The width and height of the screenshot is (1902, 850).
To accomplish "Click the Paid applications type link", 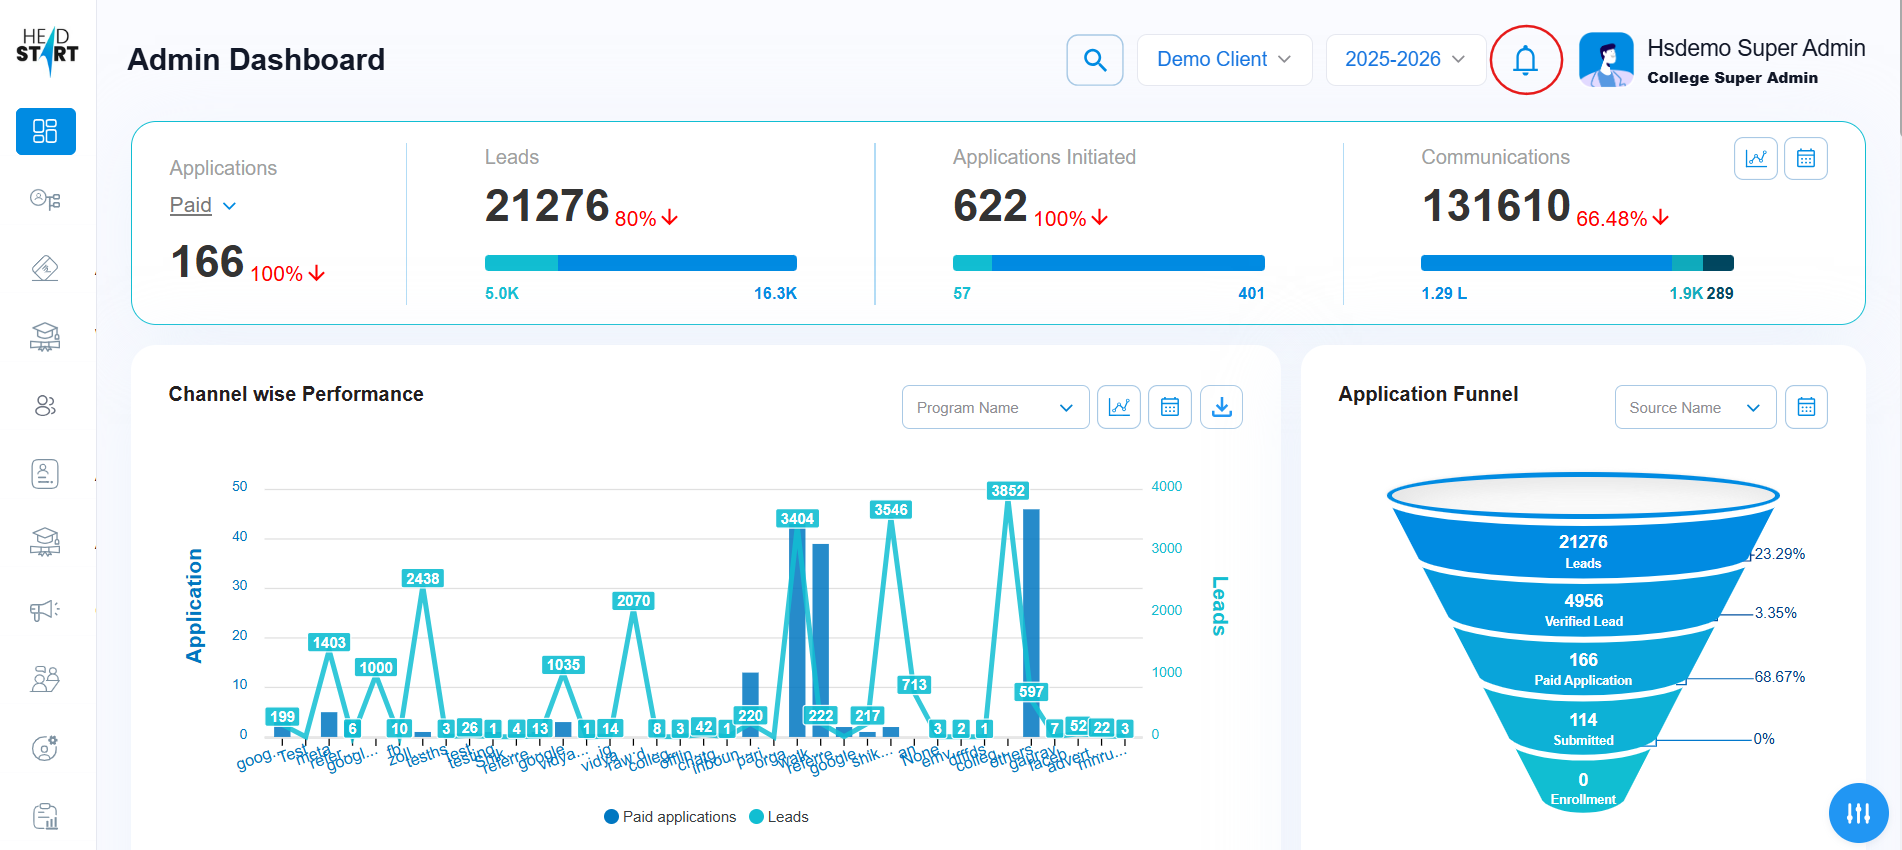I will click(202, 205).
